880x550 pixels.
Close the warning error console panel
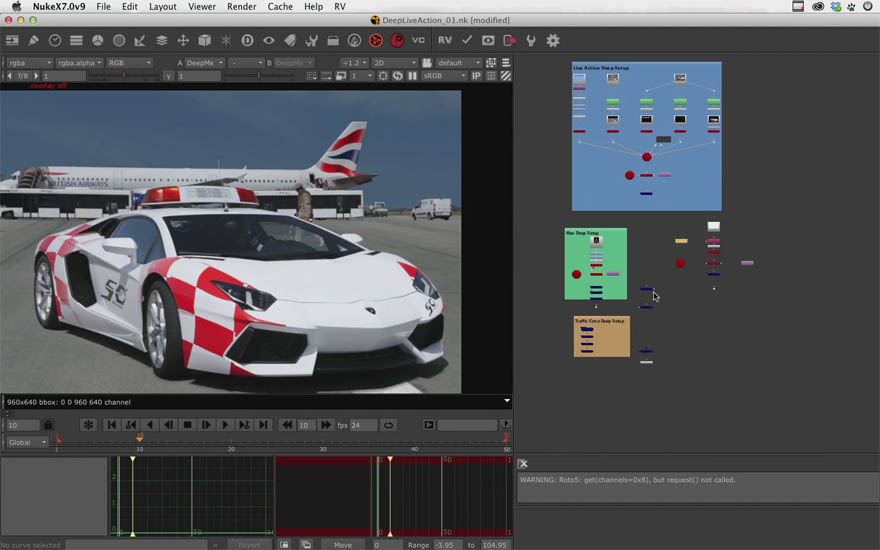coord(523,464)
